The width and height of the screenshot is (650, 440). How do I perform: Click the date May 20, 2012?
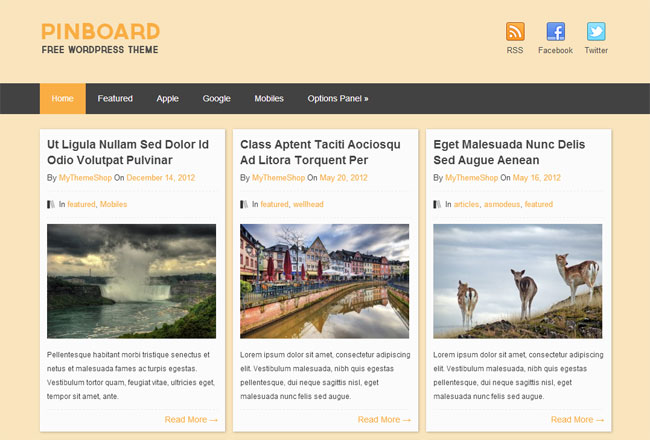click(x=344, y=177)
